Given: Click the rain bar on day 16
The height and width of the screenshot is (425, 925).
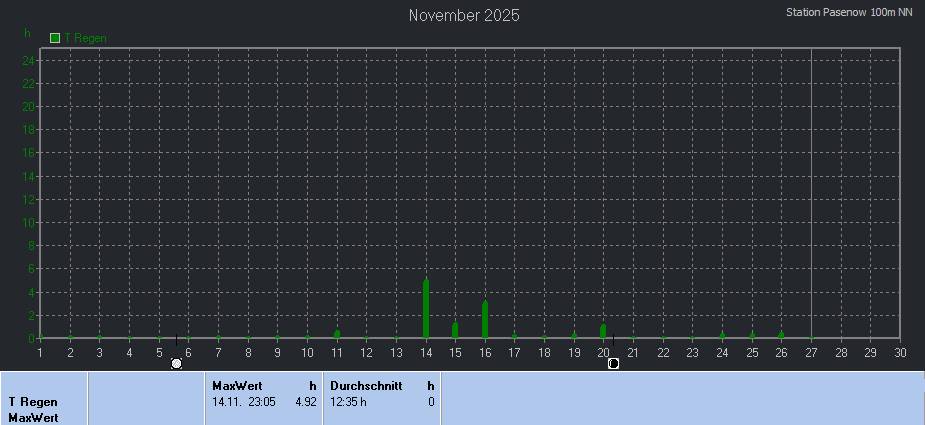Looking at the screenshot, I should 485,320.
